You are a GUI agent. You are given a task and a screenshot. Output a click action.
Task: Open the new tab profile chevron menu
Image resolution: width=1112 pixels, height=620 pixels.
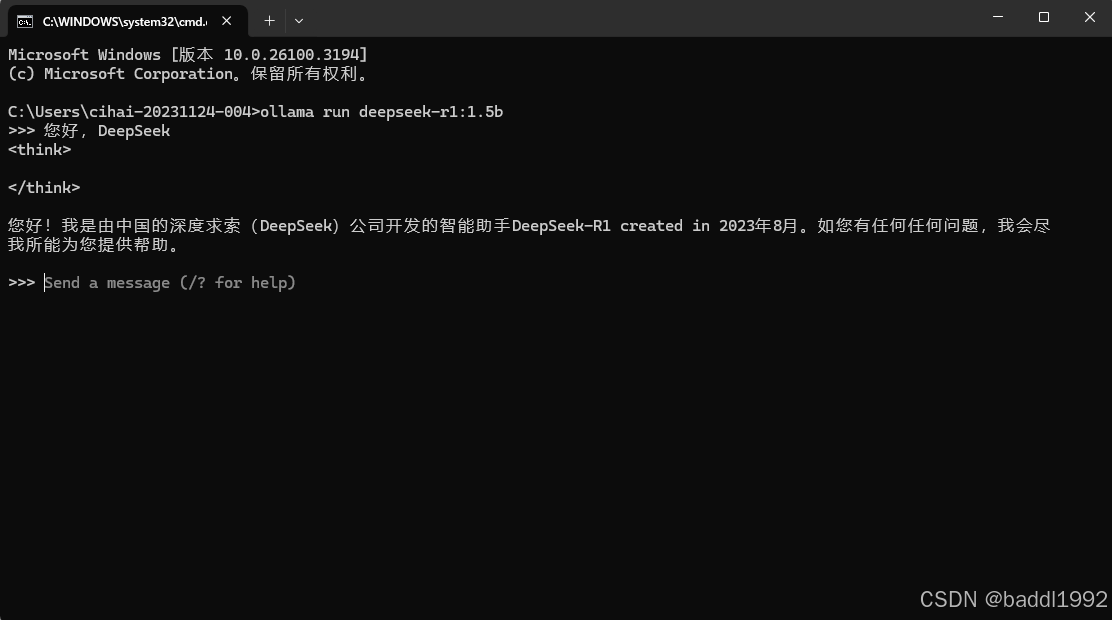click(x=297, y=20)
